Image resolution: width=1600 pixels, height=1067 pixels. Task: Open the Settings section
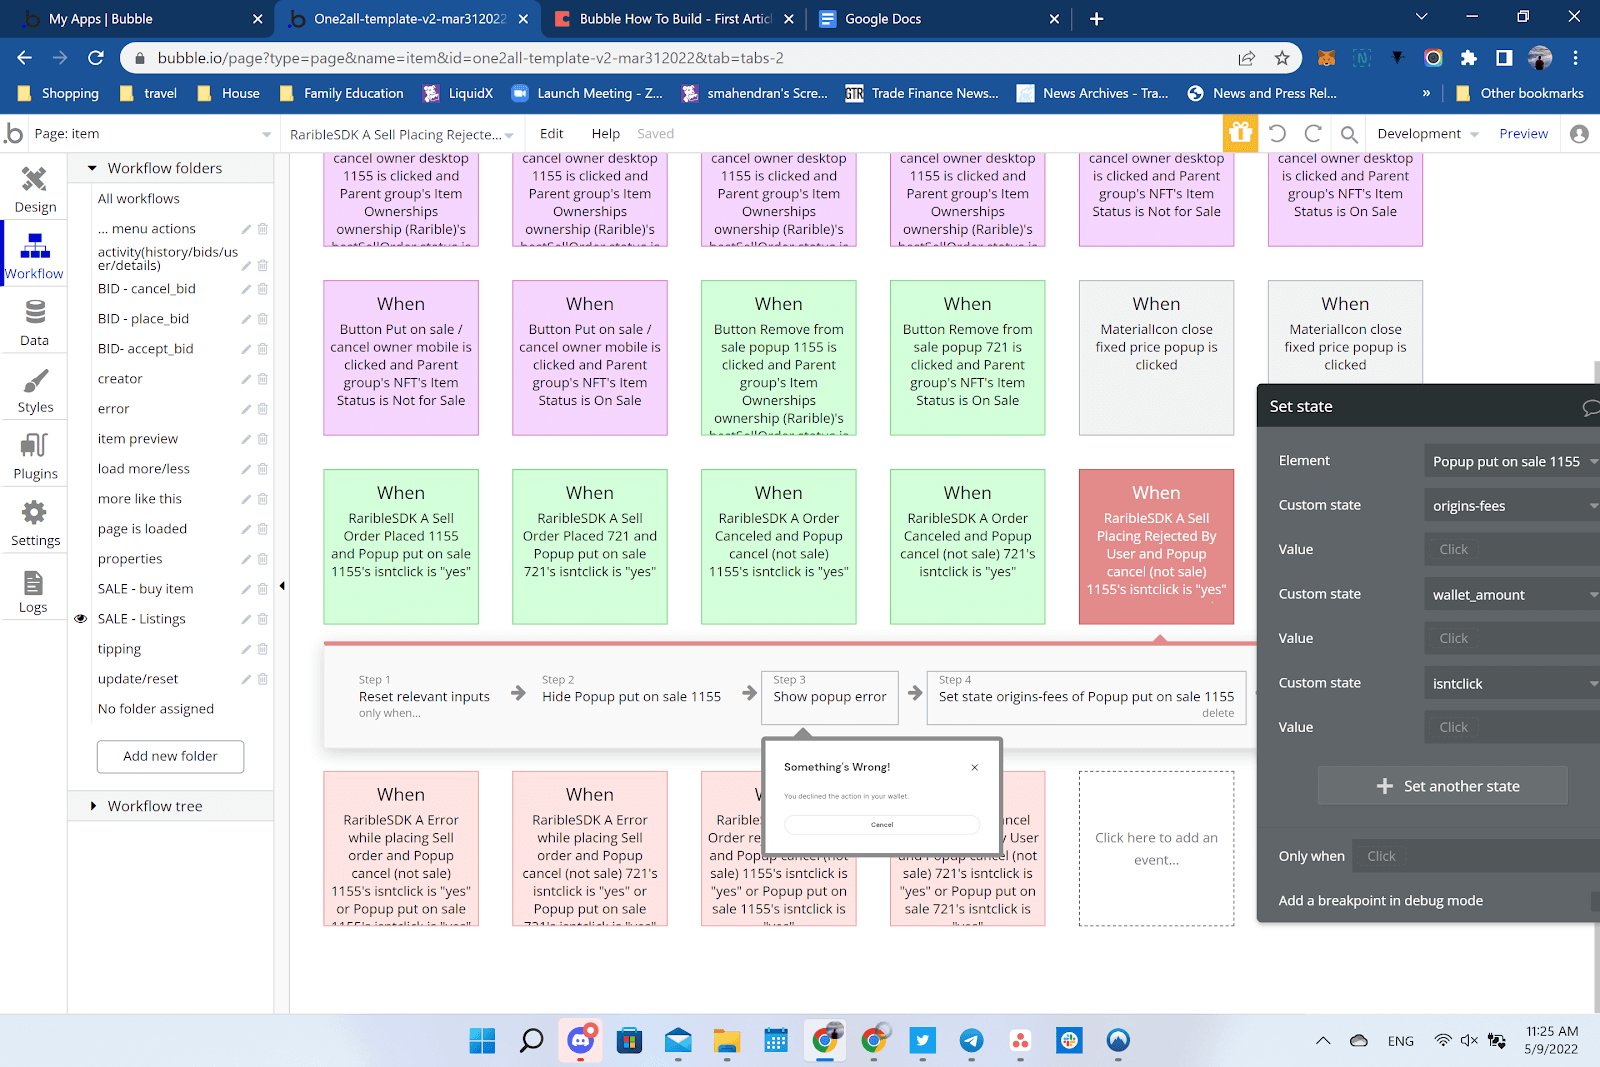[x=35, y=522]
